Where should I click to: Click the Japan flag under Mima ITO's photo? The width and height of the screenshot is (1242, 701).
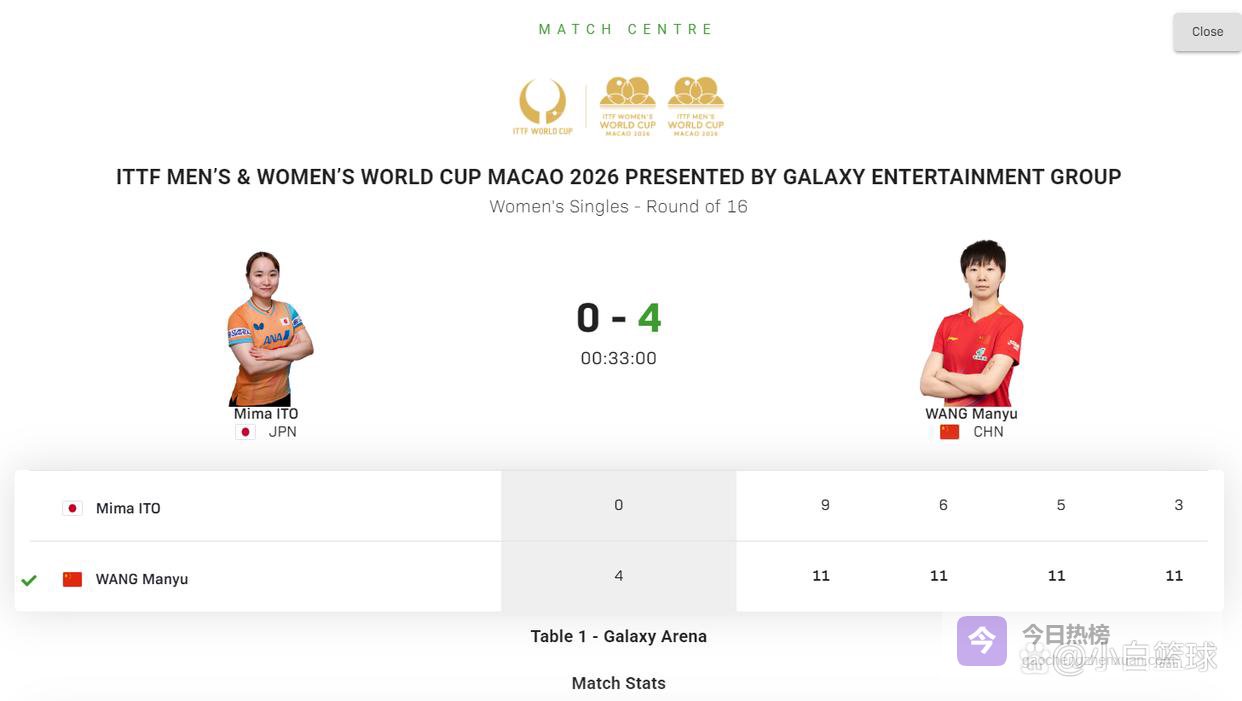click(245, 432)
